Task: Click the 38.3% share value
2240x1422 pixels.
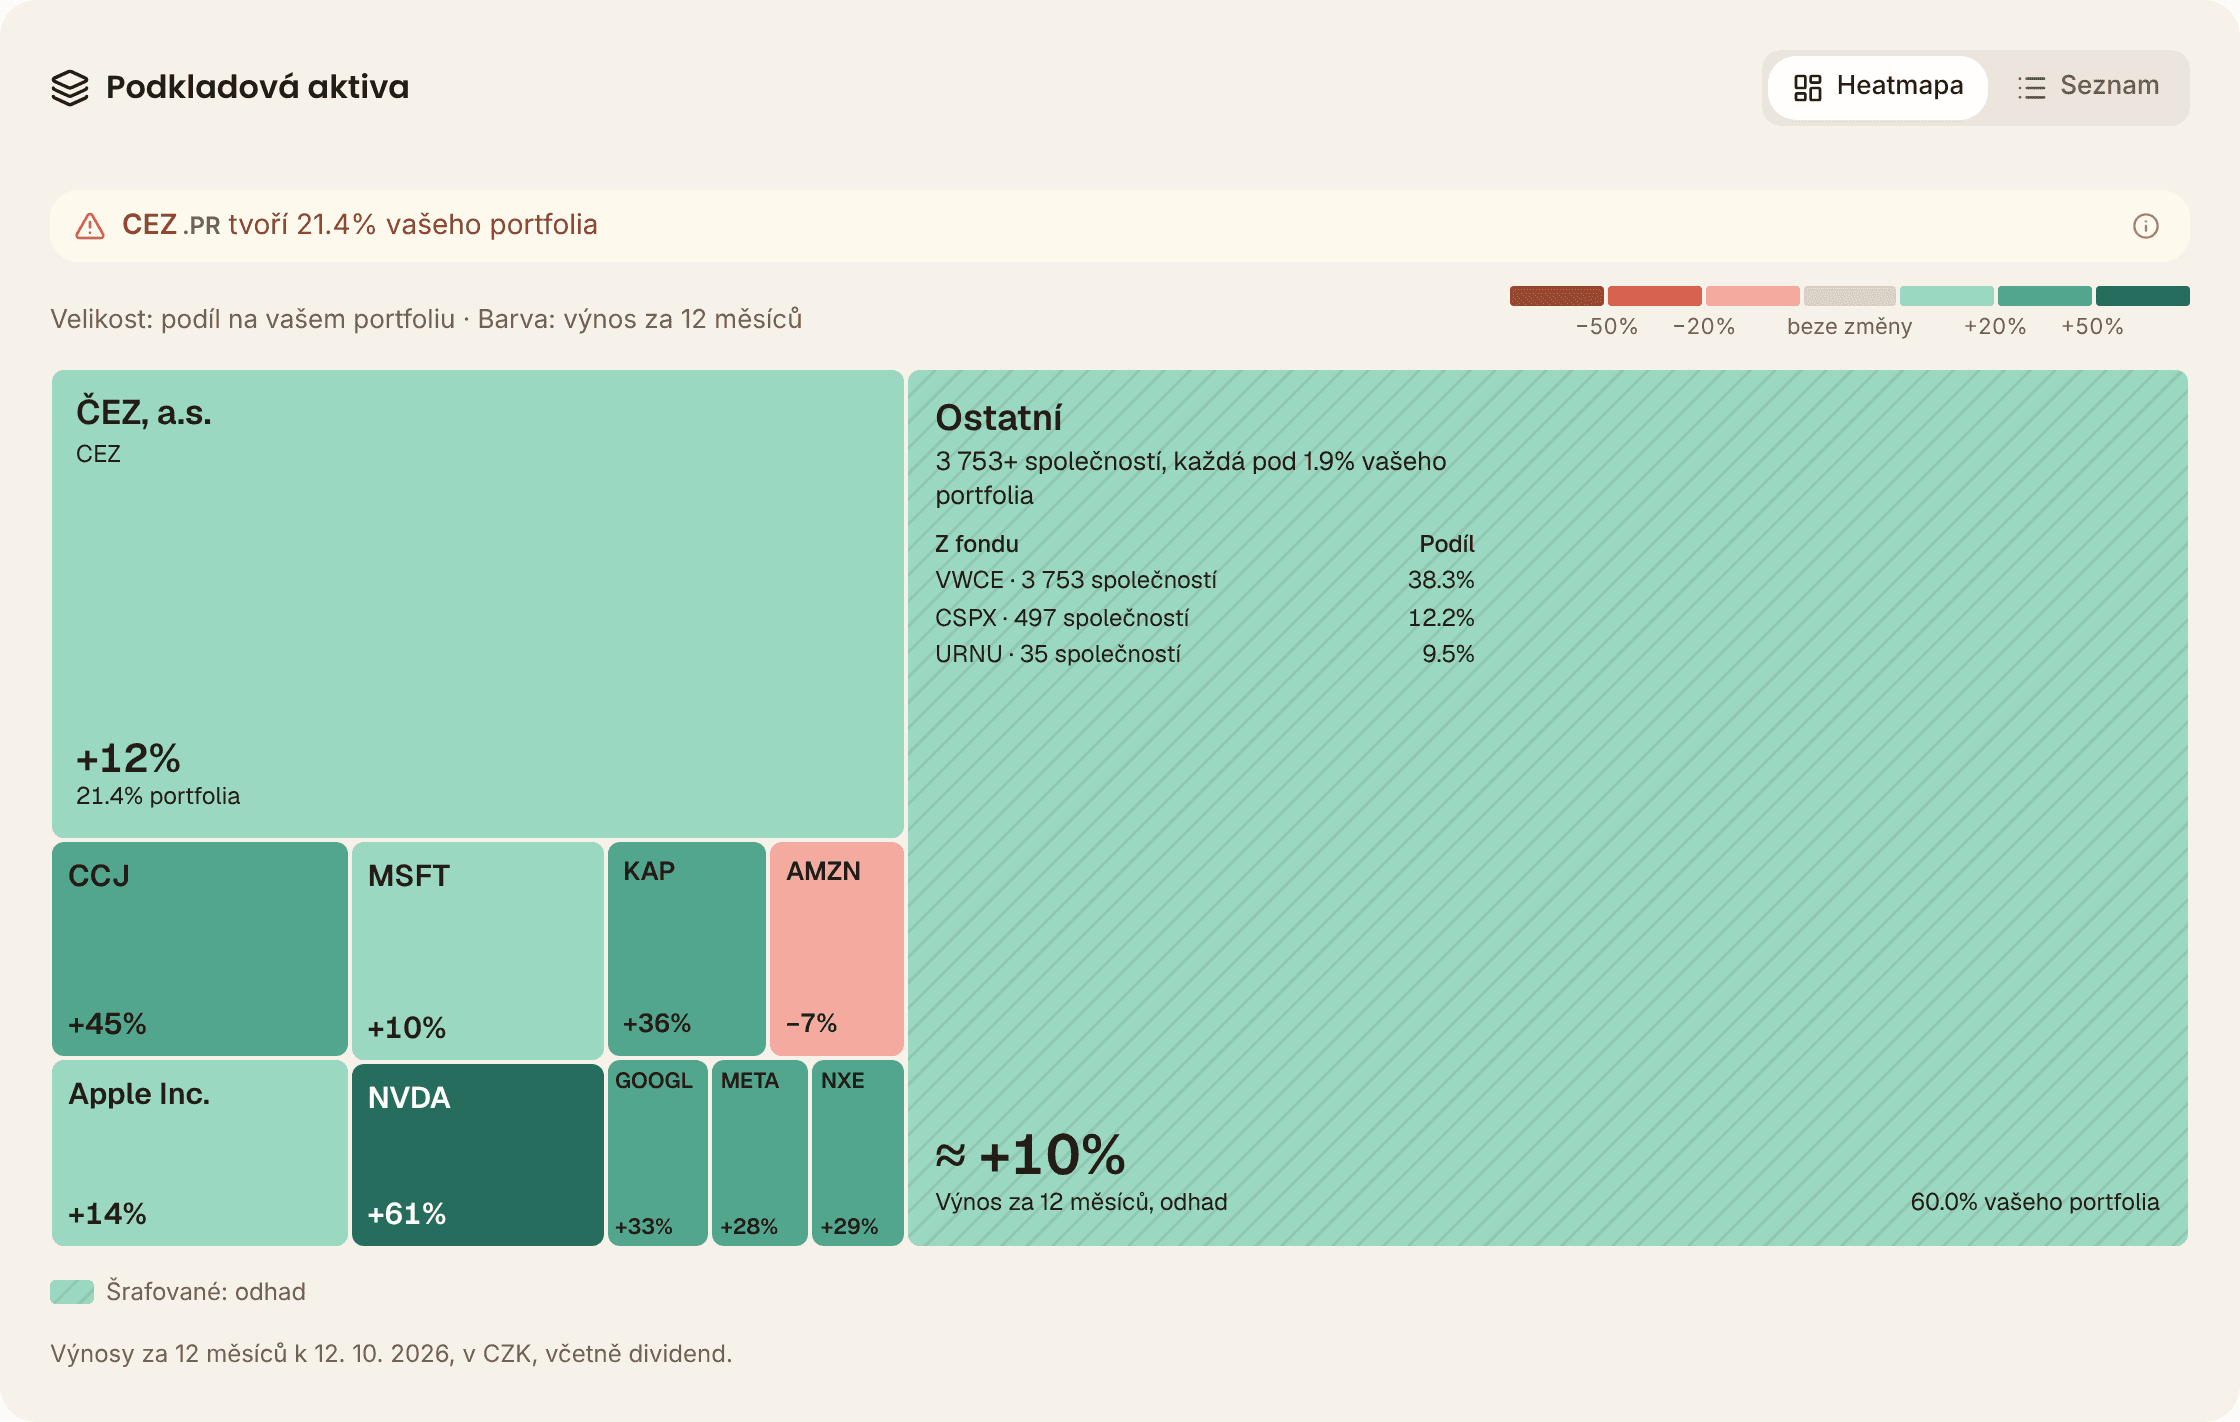Action: [1441, 580]
